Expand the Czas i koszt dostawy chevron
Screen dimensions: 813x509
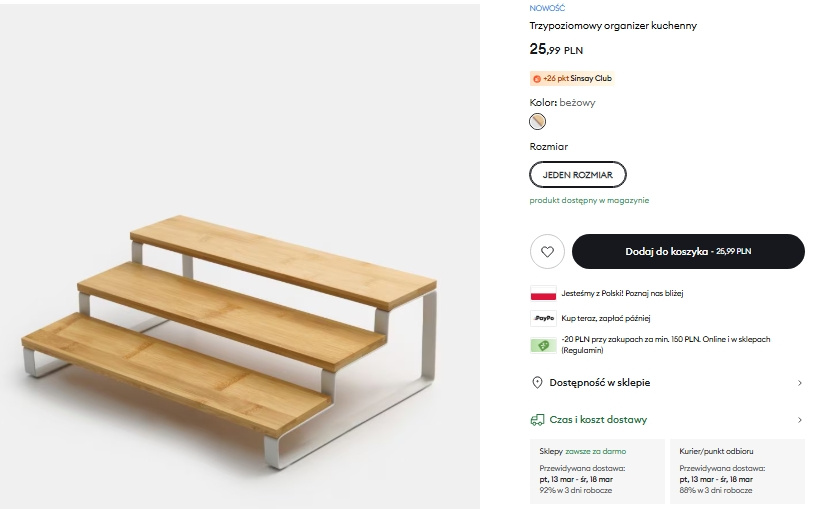point(799,420)
